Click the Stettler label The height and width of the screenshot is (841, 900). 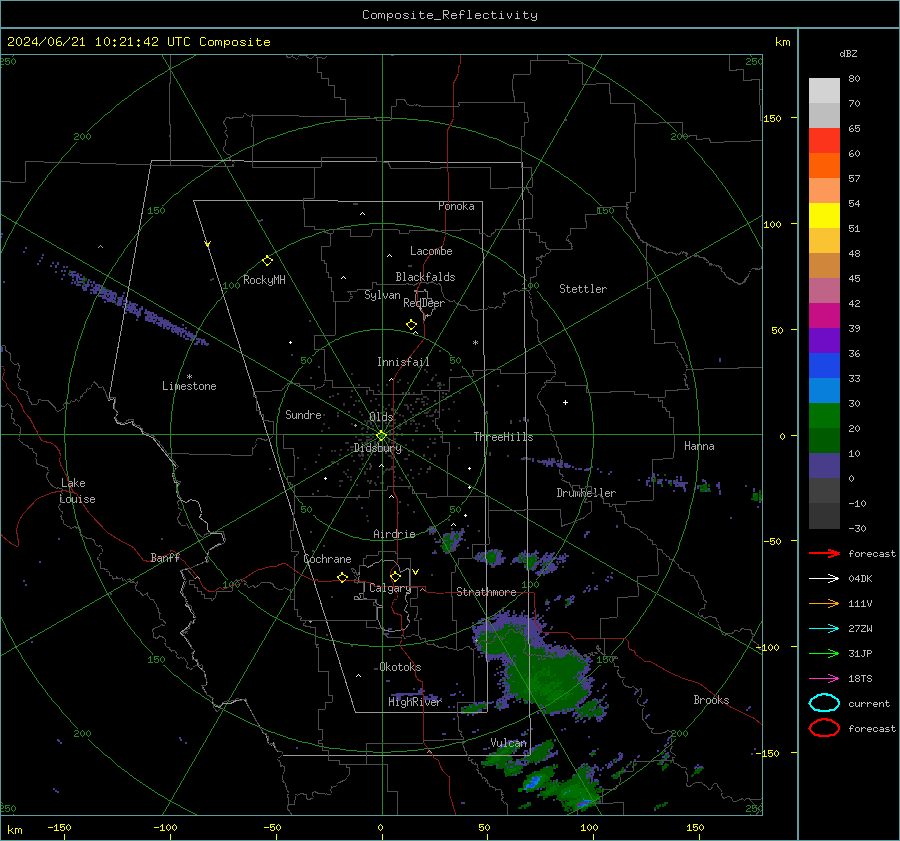click(583, 289)
